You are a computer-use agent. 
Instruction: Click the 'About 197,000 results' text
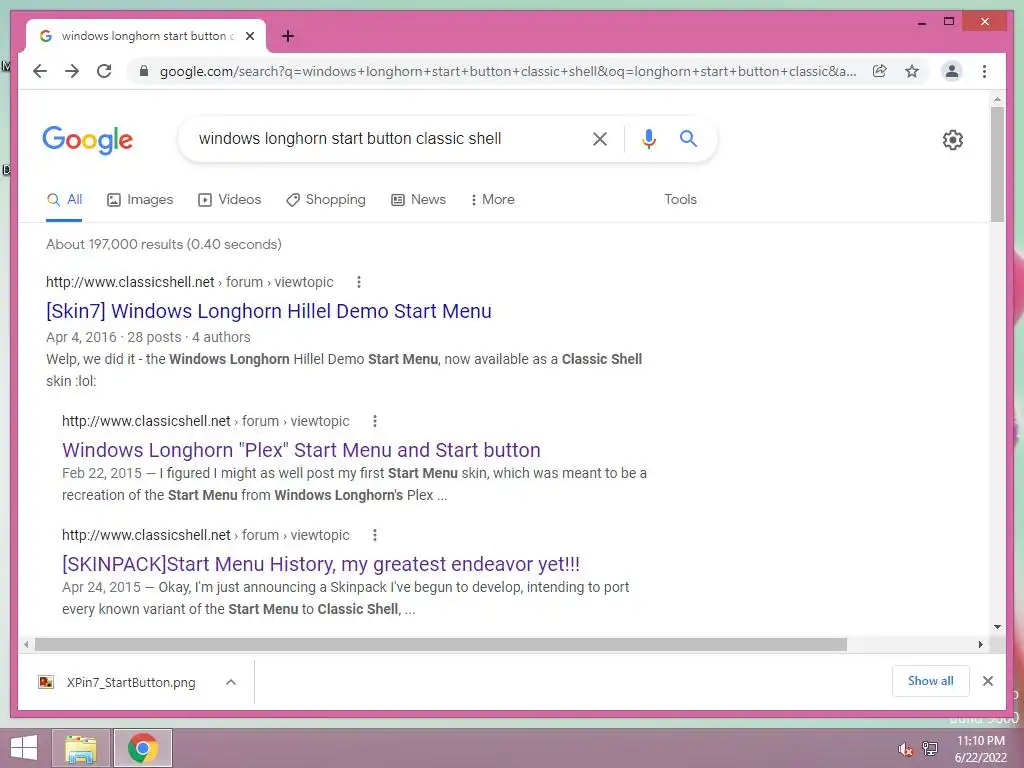(x=164, y=244)
